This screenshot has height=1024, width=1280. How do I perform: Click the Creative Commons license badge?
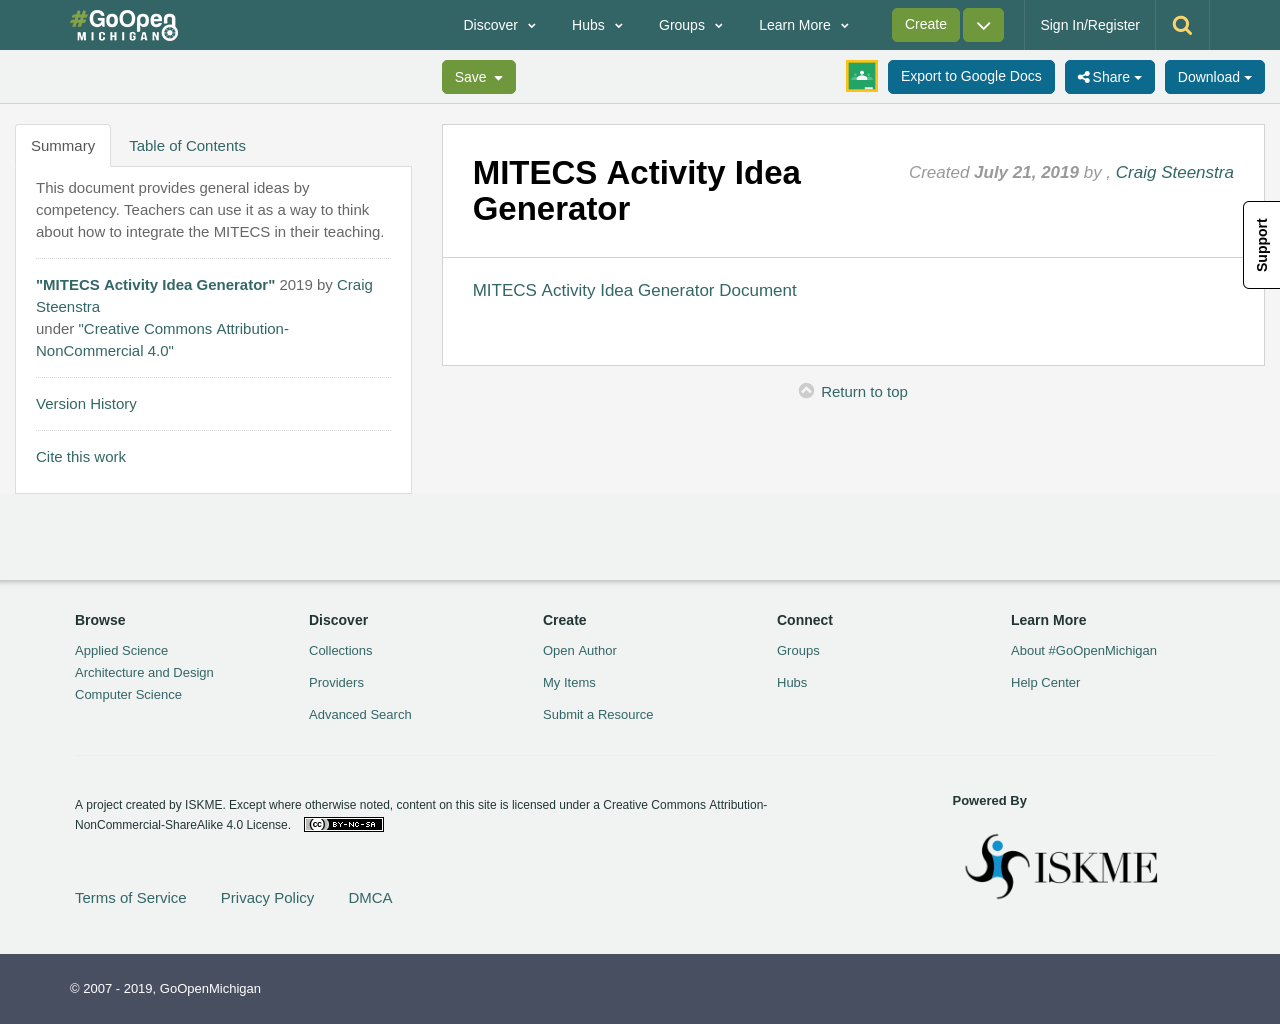[x=343, y=823]
